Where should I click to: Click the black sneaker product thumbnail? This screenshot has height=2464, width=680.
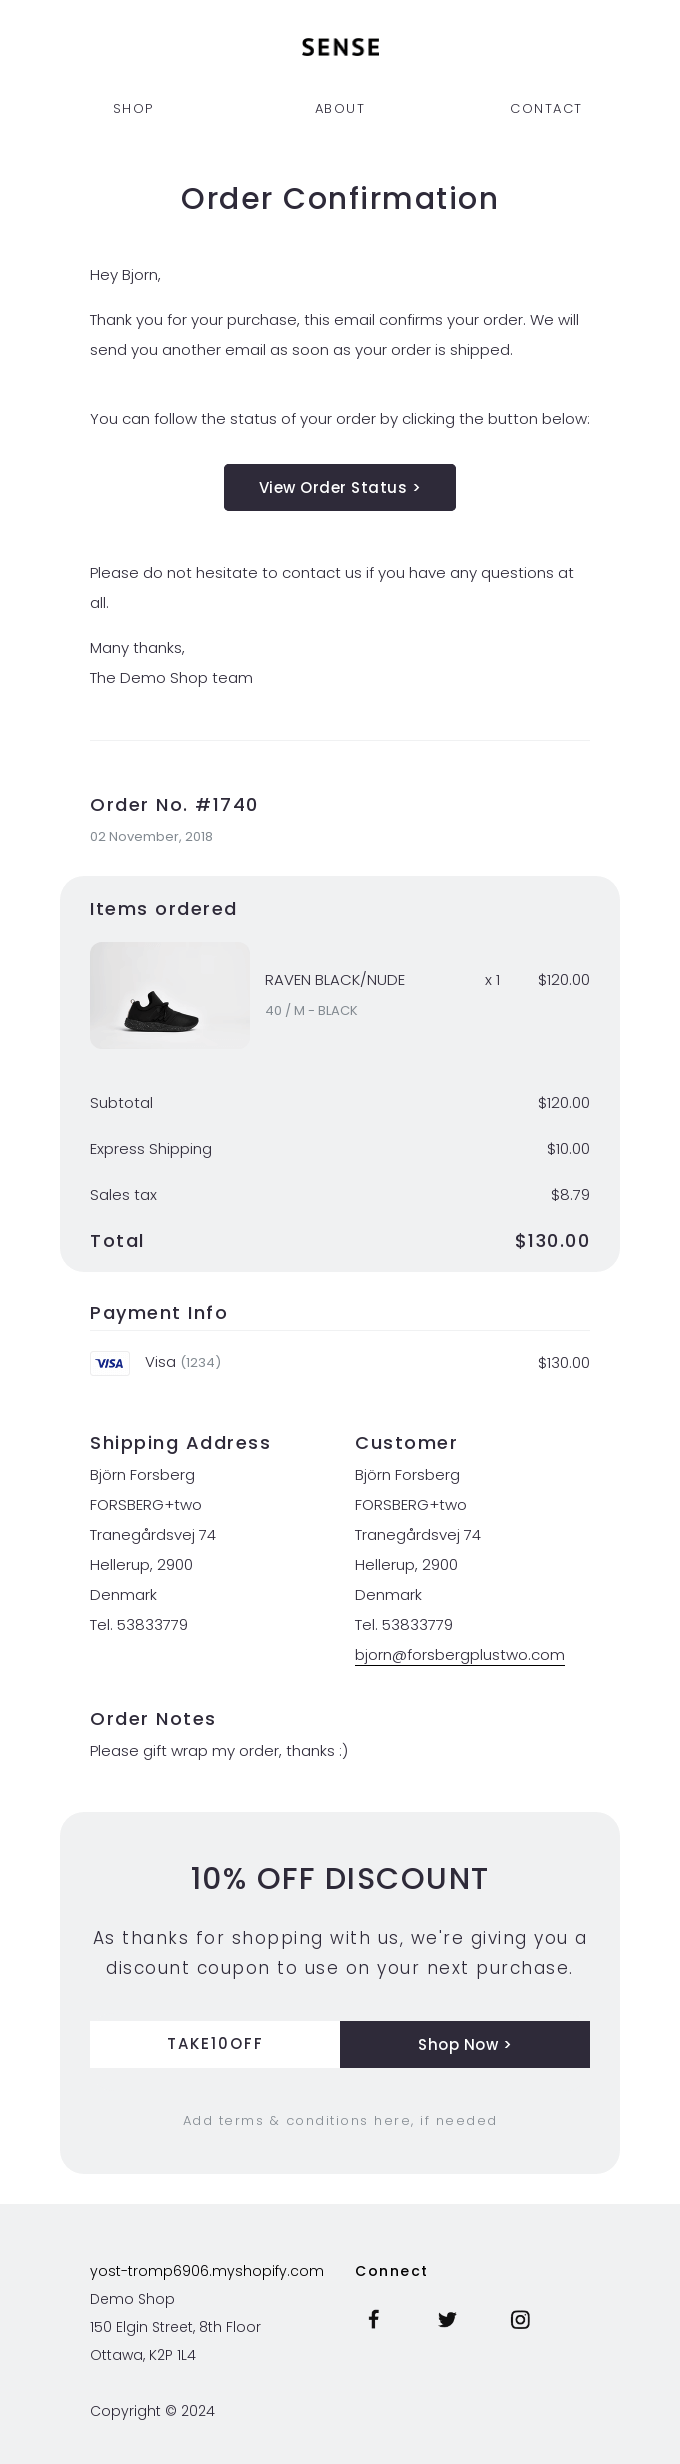170,996
